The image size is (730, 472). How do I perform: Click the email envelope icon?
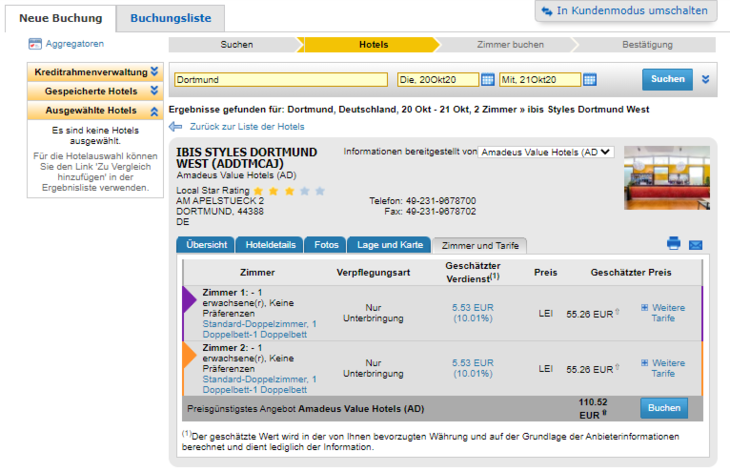[x=696, y=245]
